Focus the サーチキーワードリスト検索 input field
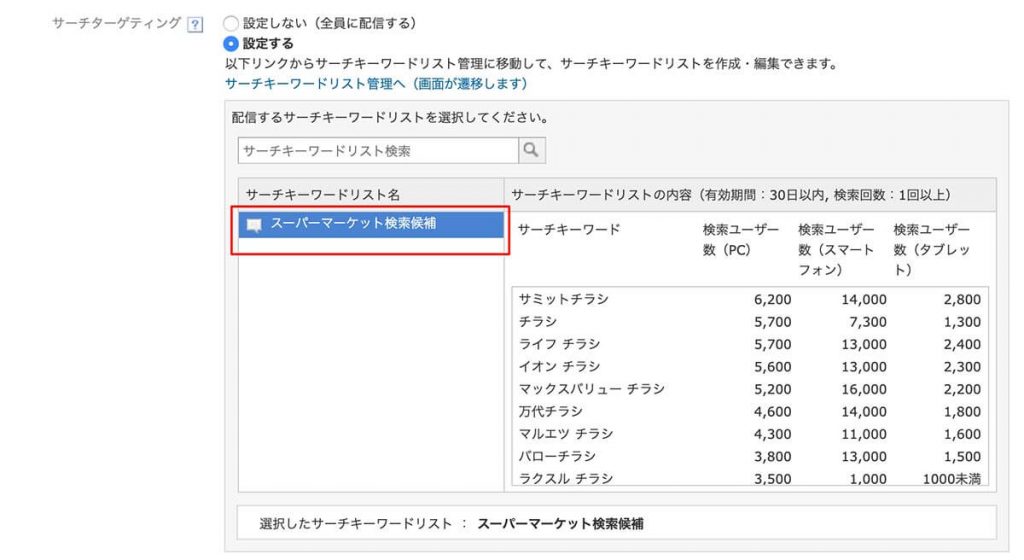Image resolution: width=1024 pixels, height=560 pixels. [x=378, y=151]
